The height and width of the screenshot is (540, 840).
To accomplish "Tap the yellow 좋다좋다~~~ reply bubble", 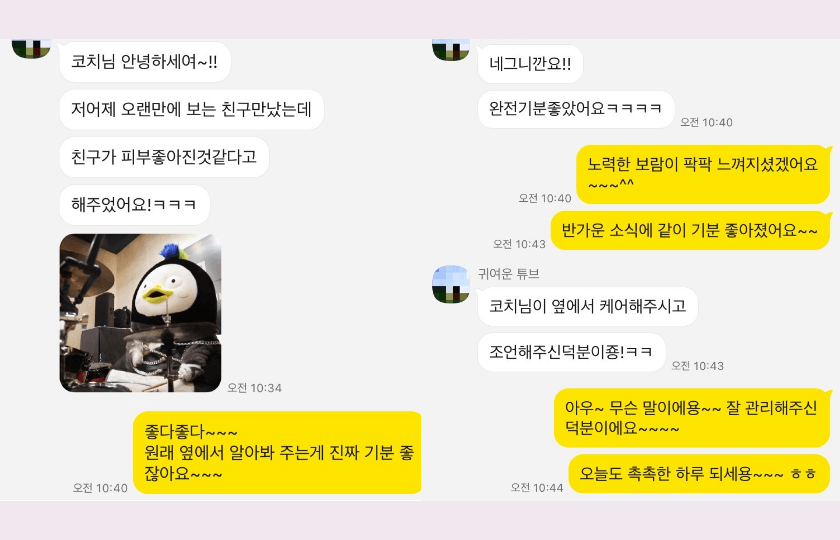I will pos(277,453).
